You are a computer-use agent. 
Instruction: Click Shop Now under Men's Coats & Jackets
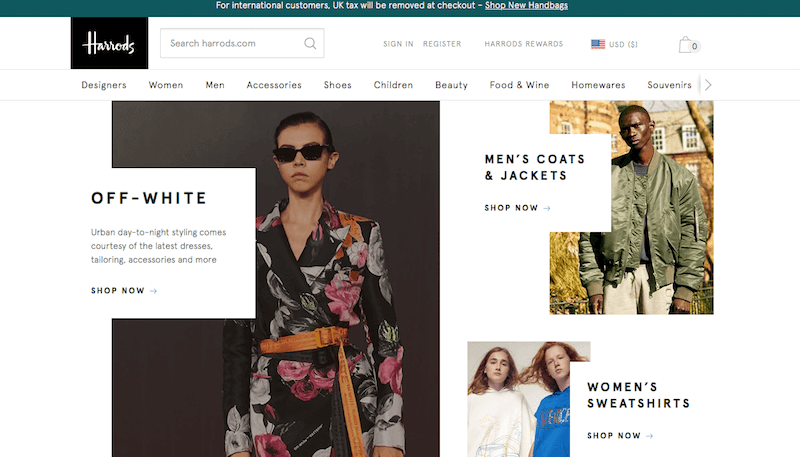point(511,208)
